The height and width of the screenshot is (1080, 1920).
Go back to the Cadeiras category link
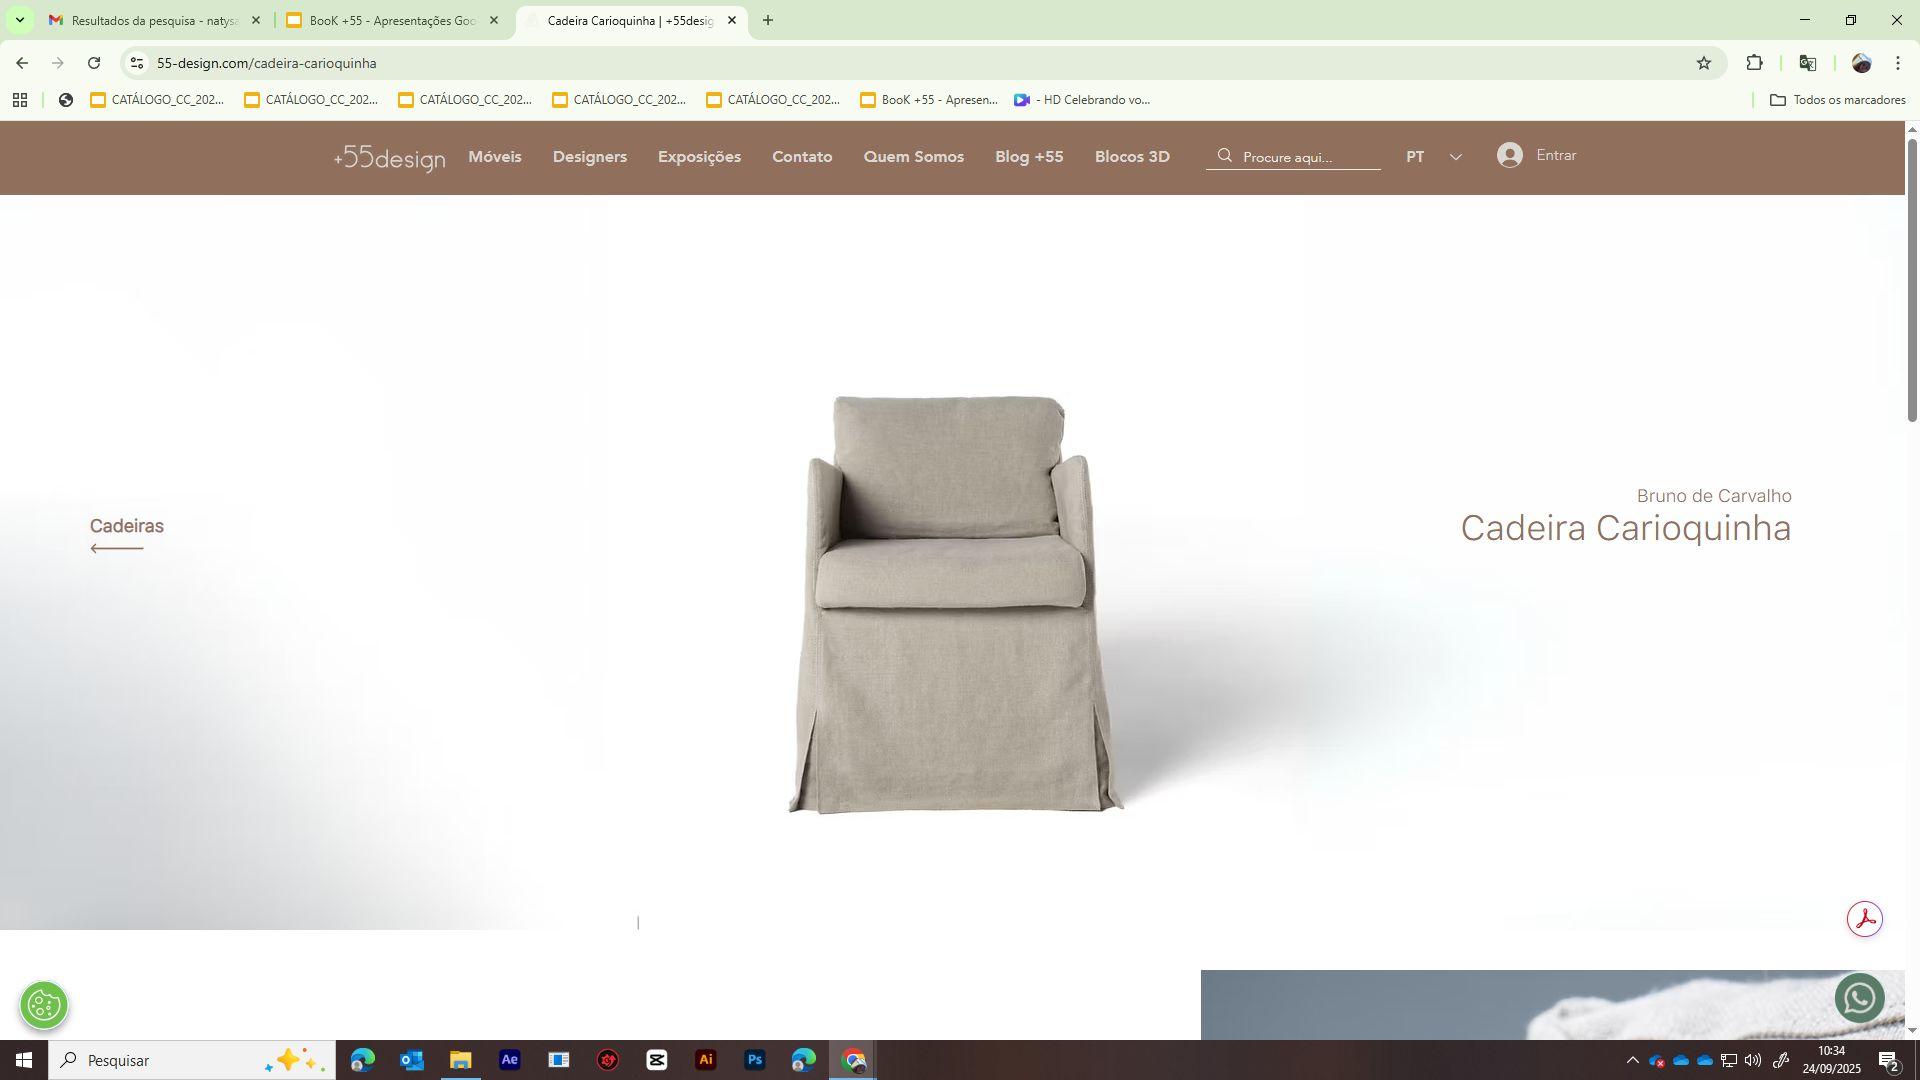click(x=127, y=526)
